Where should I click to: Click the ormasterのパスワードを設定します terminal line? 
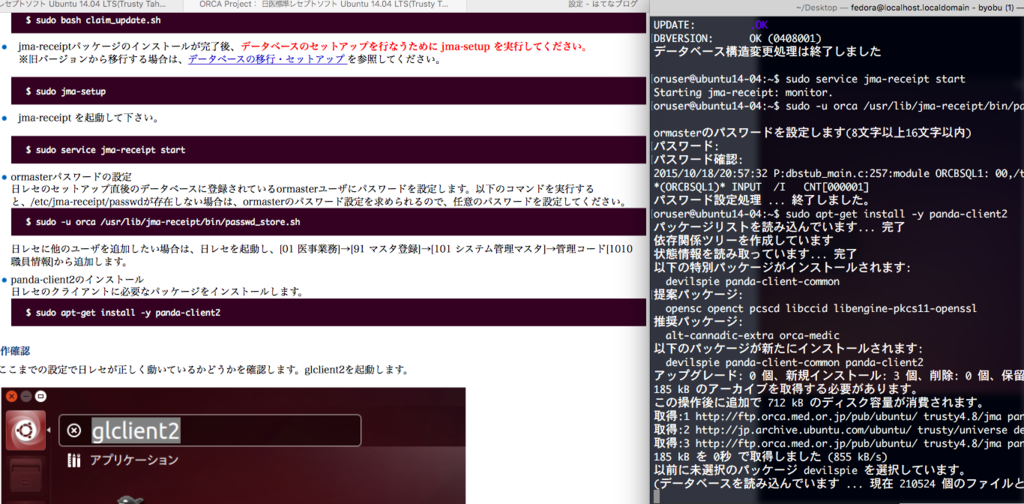812,133
